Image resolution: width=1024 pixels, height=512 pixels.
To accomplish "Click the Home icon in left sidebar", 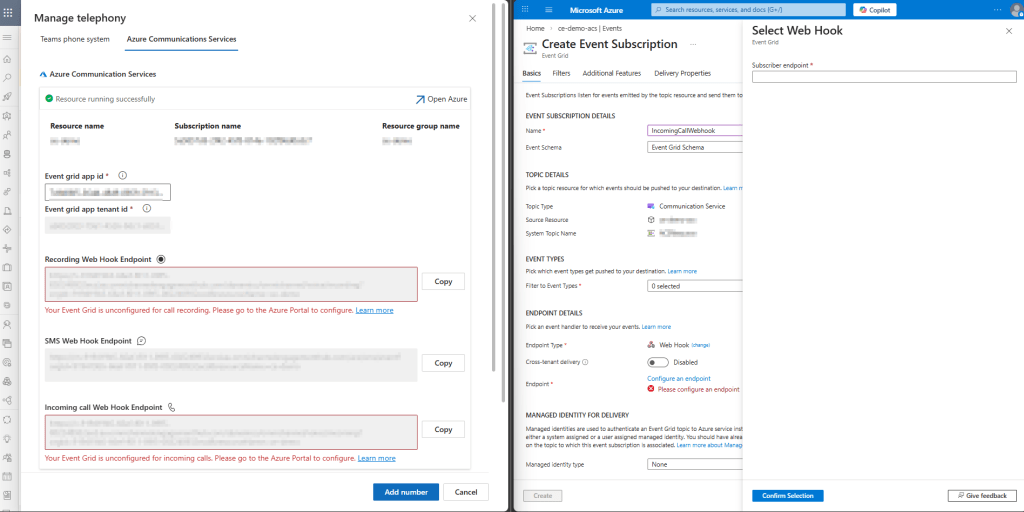I will (7, 59).
